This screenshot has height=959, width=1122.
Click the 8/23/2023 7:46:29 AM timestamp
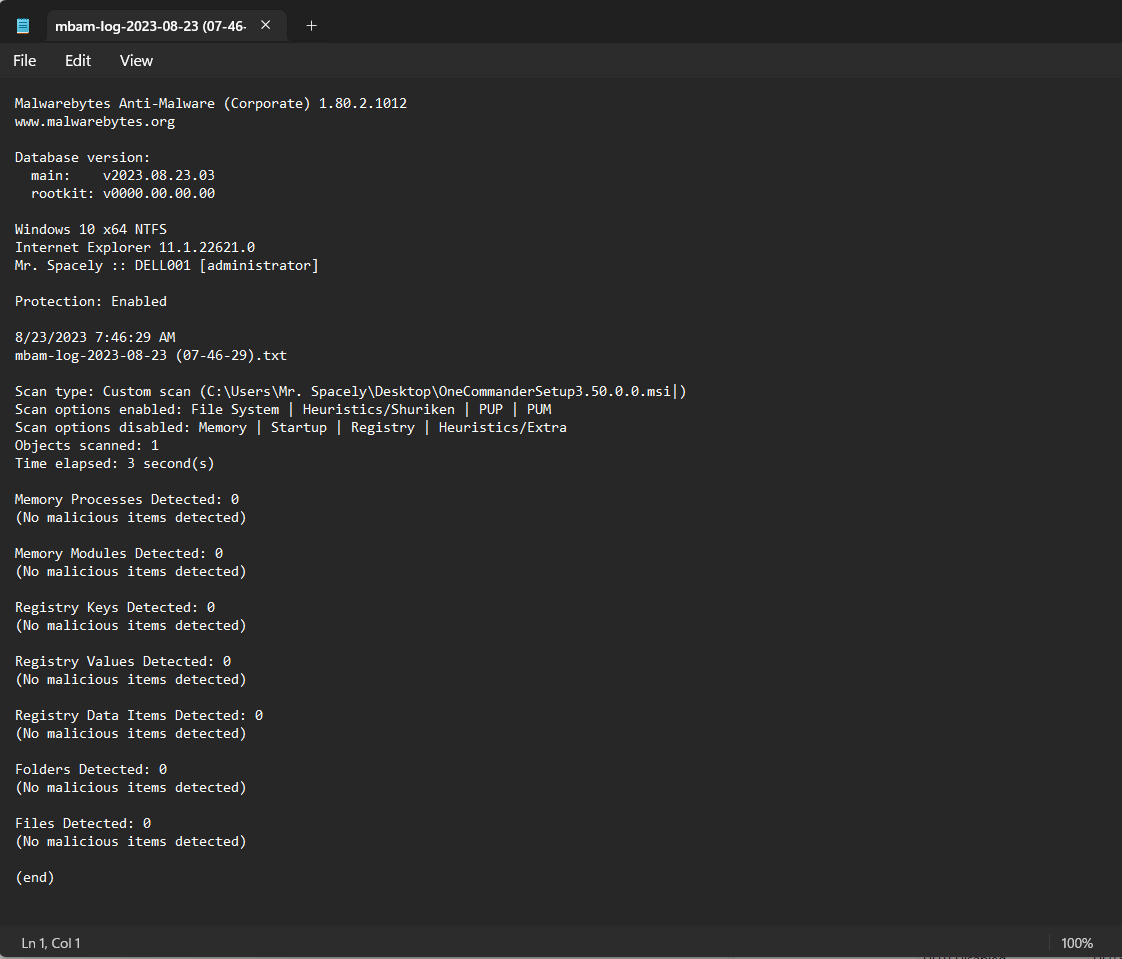94,337
